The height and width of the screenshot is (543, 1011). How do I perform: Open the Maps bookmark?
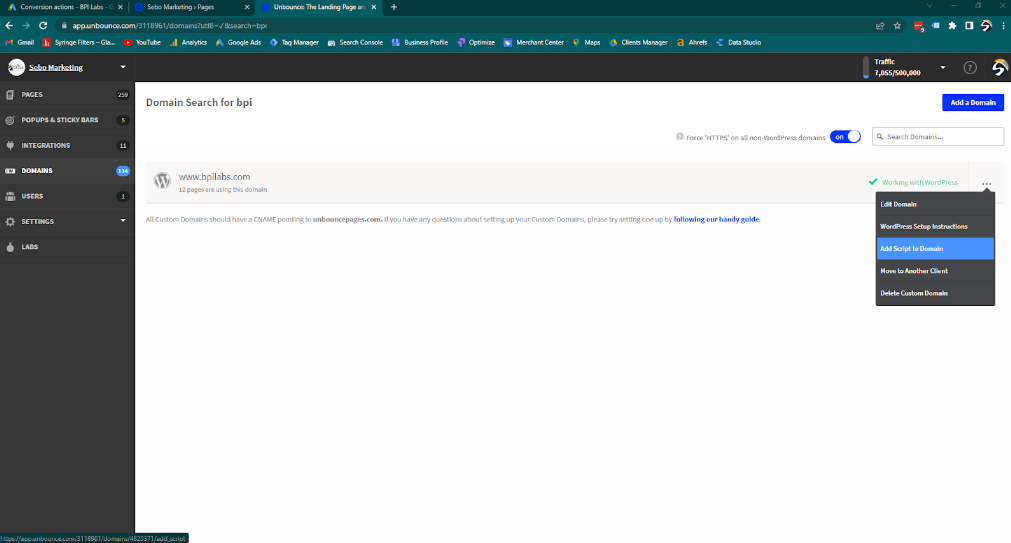tap(586, 43)
